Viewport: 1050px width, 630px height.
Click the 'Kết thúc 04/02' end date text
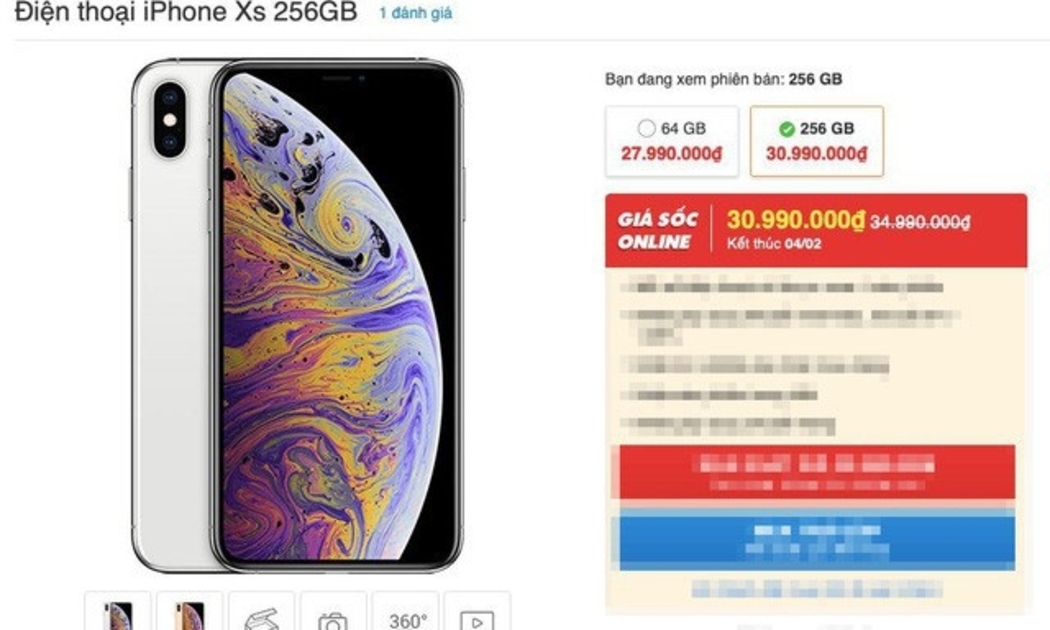tap(774, 244)
